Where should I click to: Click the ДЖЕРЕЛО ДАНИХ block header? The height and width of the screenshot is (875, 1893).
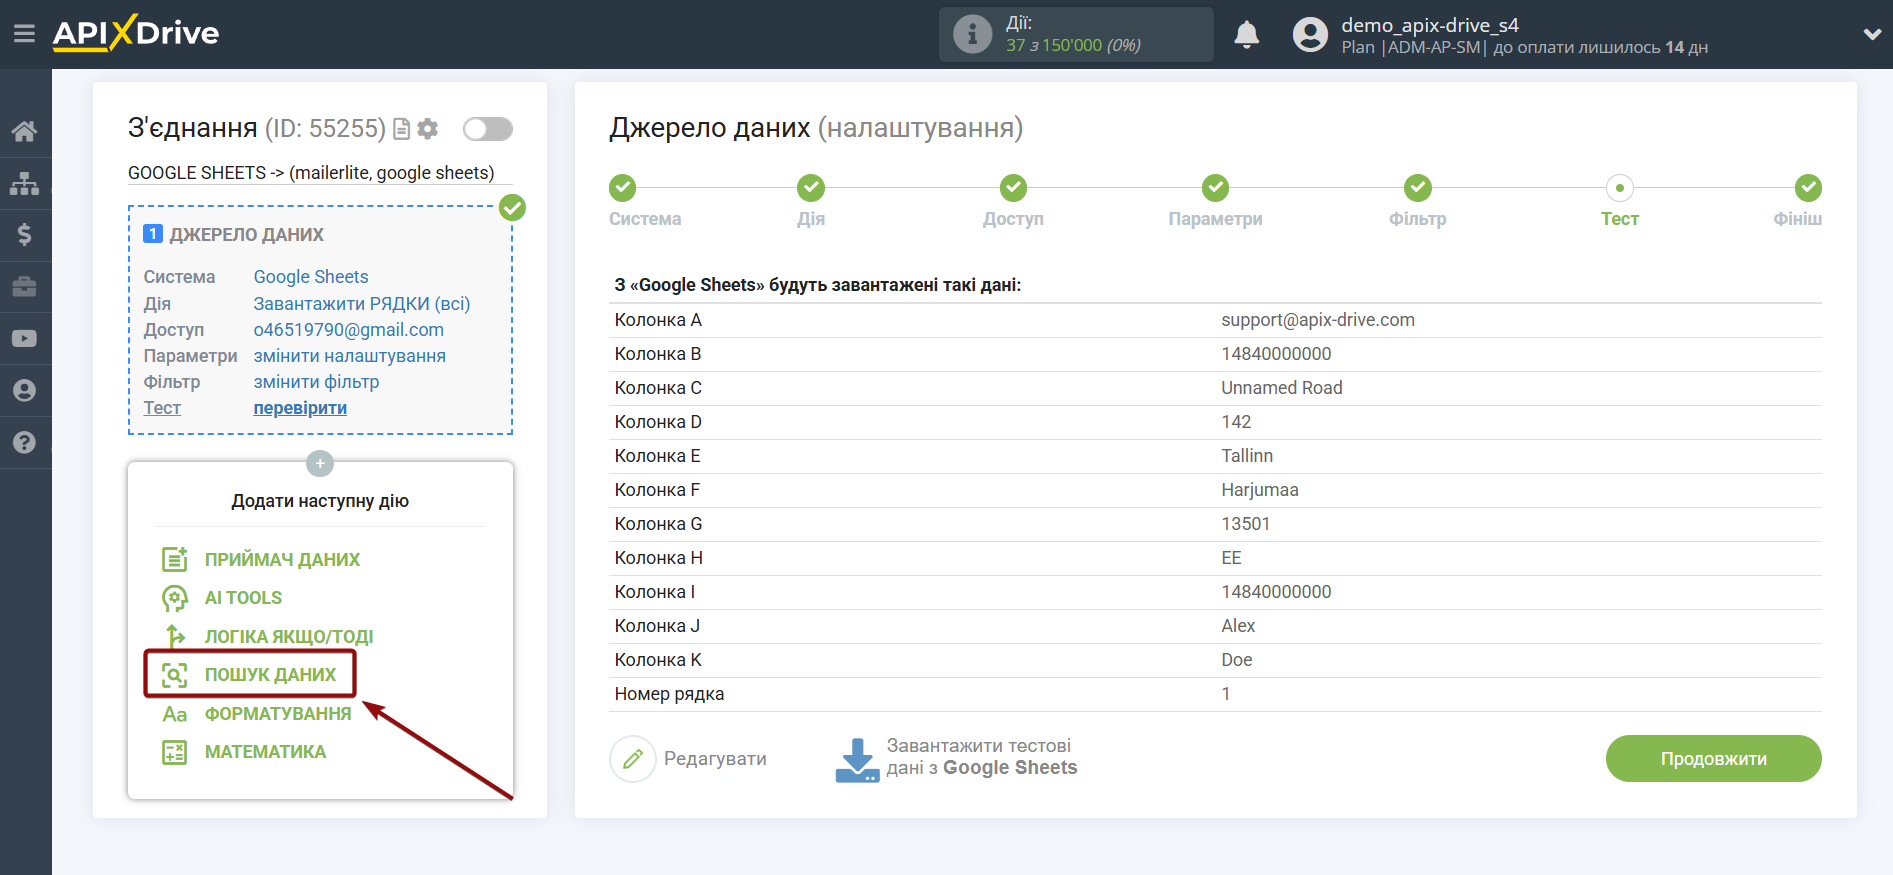(x=246, y=235)
